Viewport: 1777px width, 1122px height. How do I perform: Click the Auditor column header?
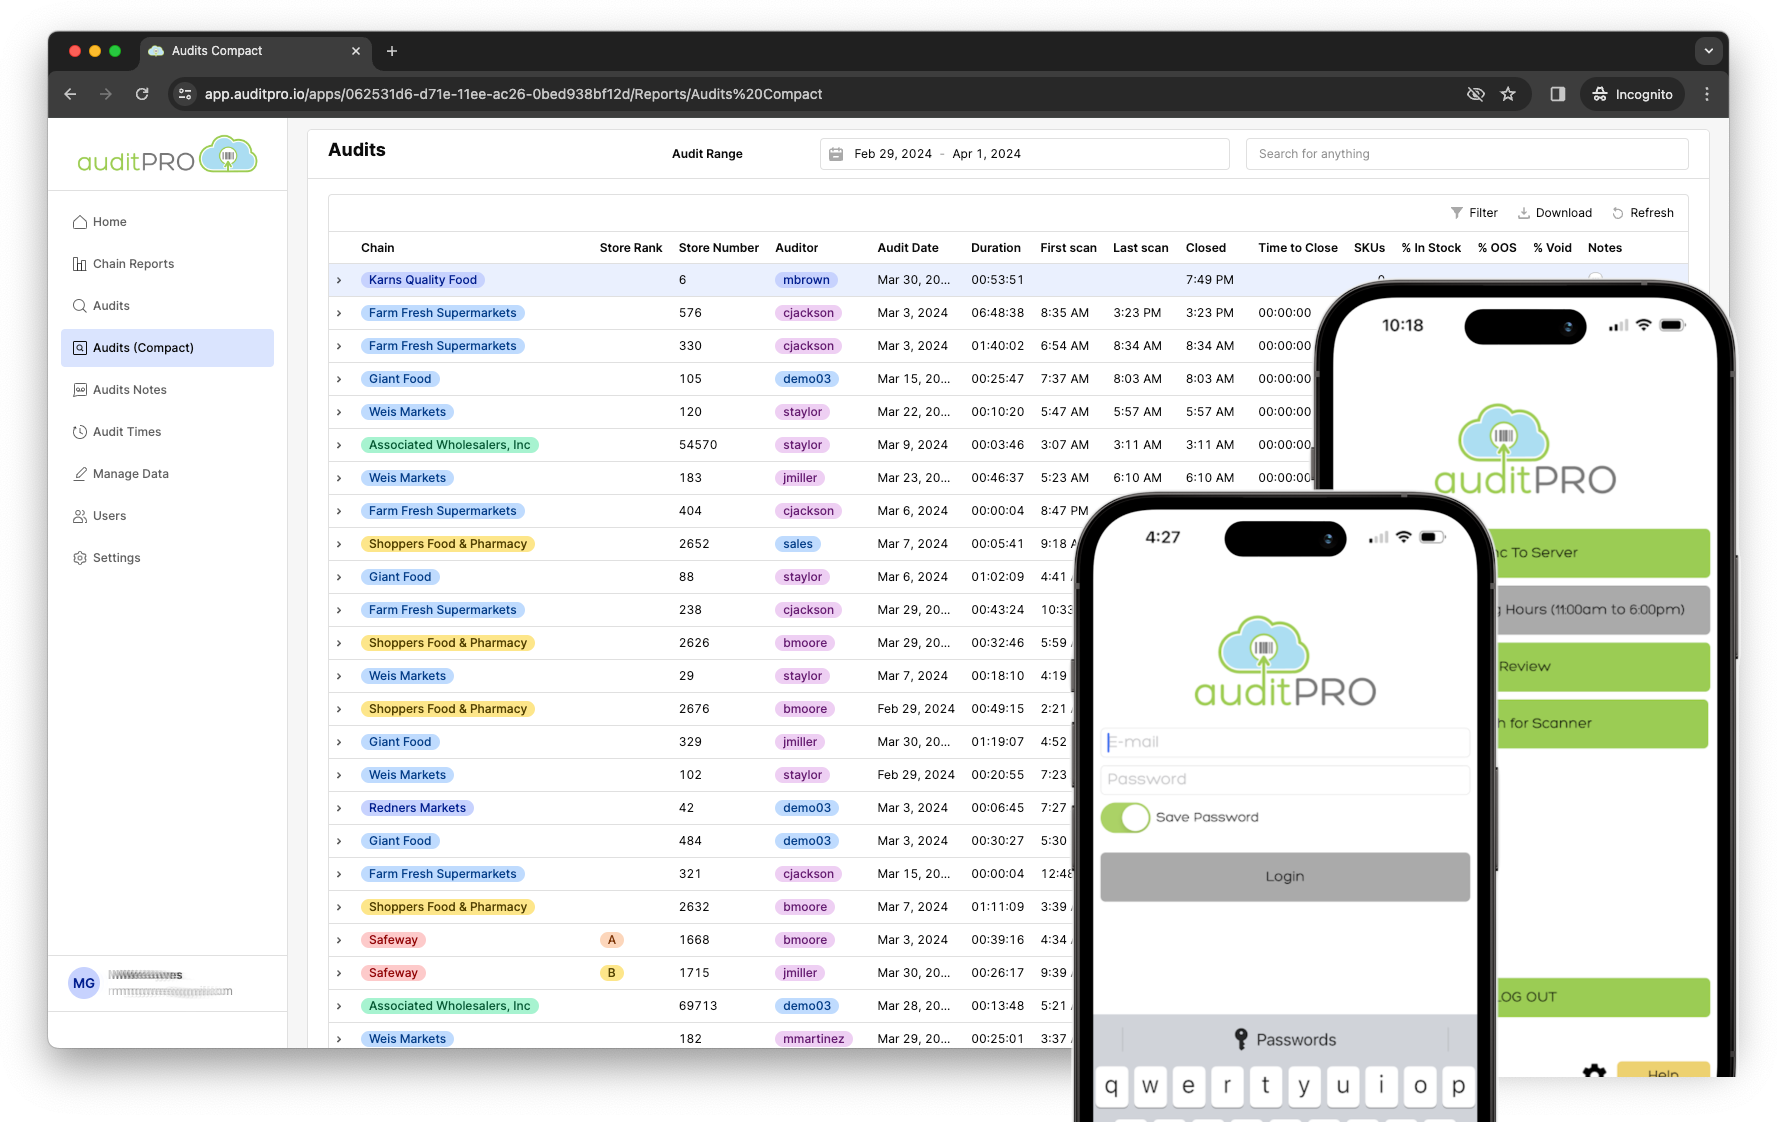tap(797, 248)
